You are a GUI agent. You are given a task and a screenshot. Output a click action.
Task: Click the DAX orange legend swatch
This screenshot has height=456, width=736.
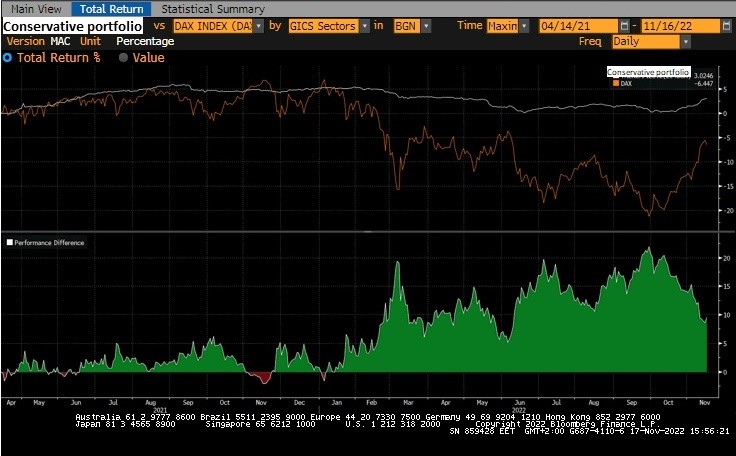tap(615, 84)
